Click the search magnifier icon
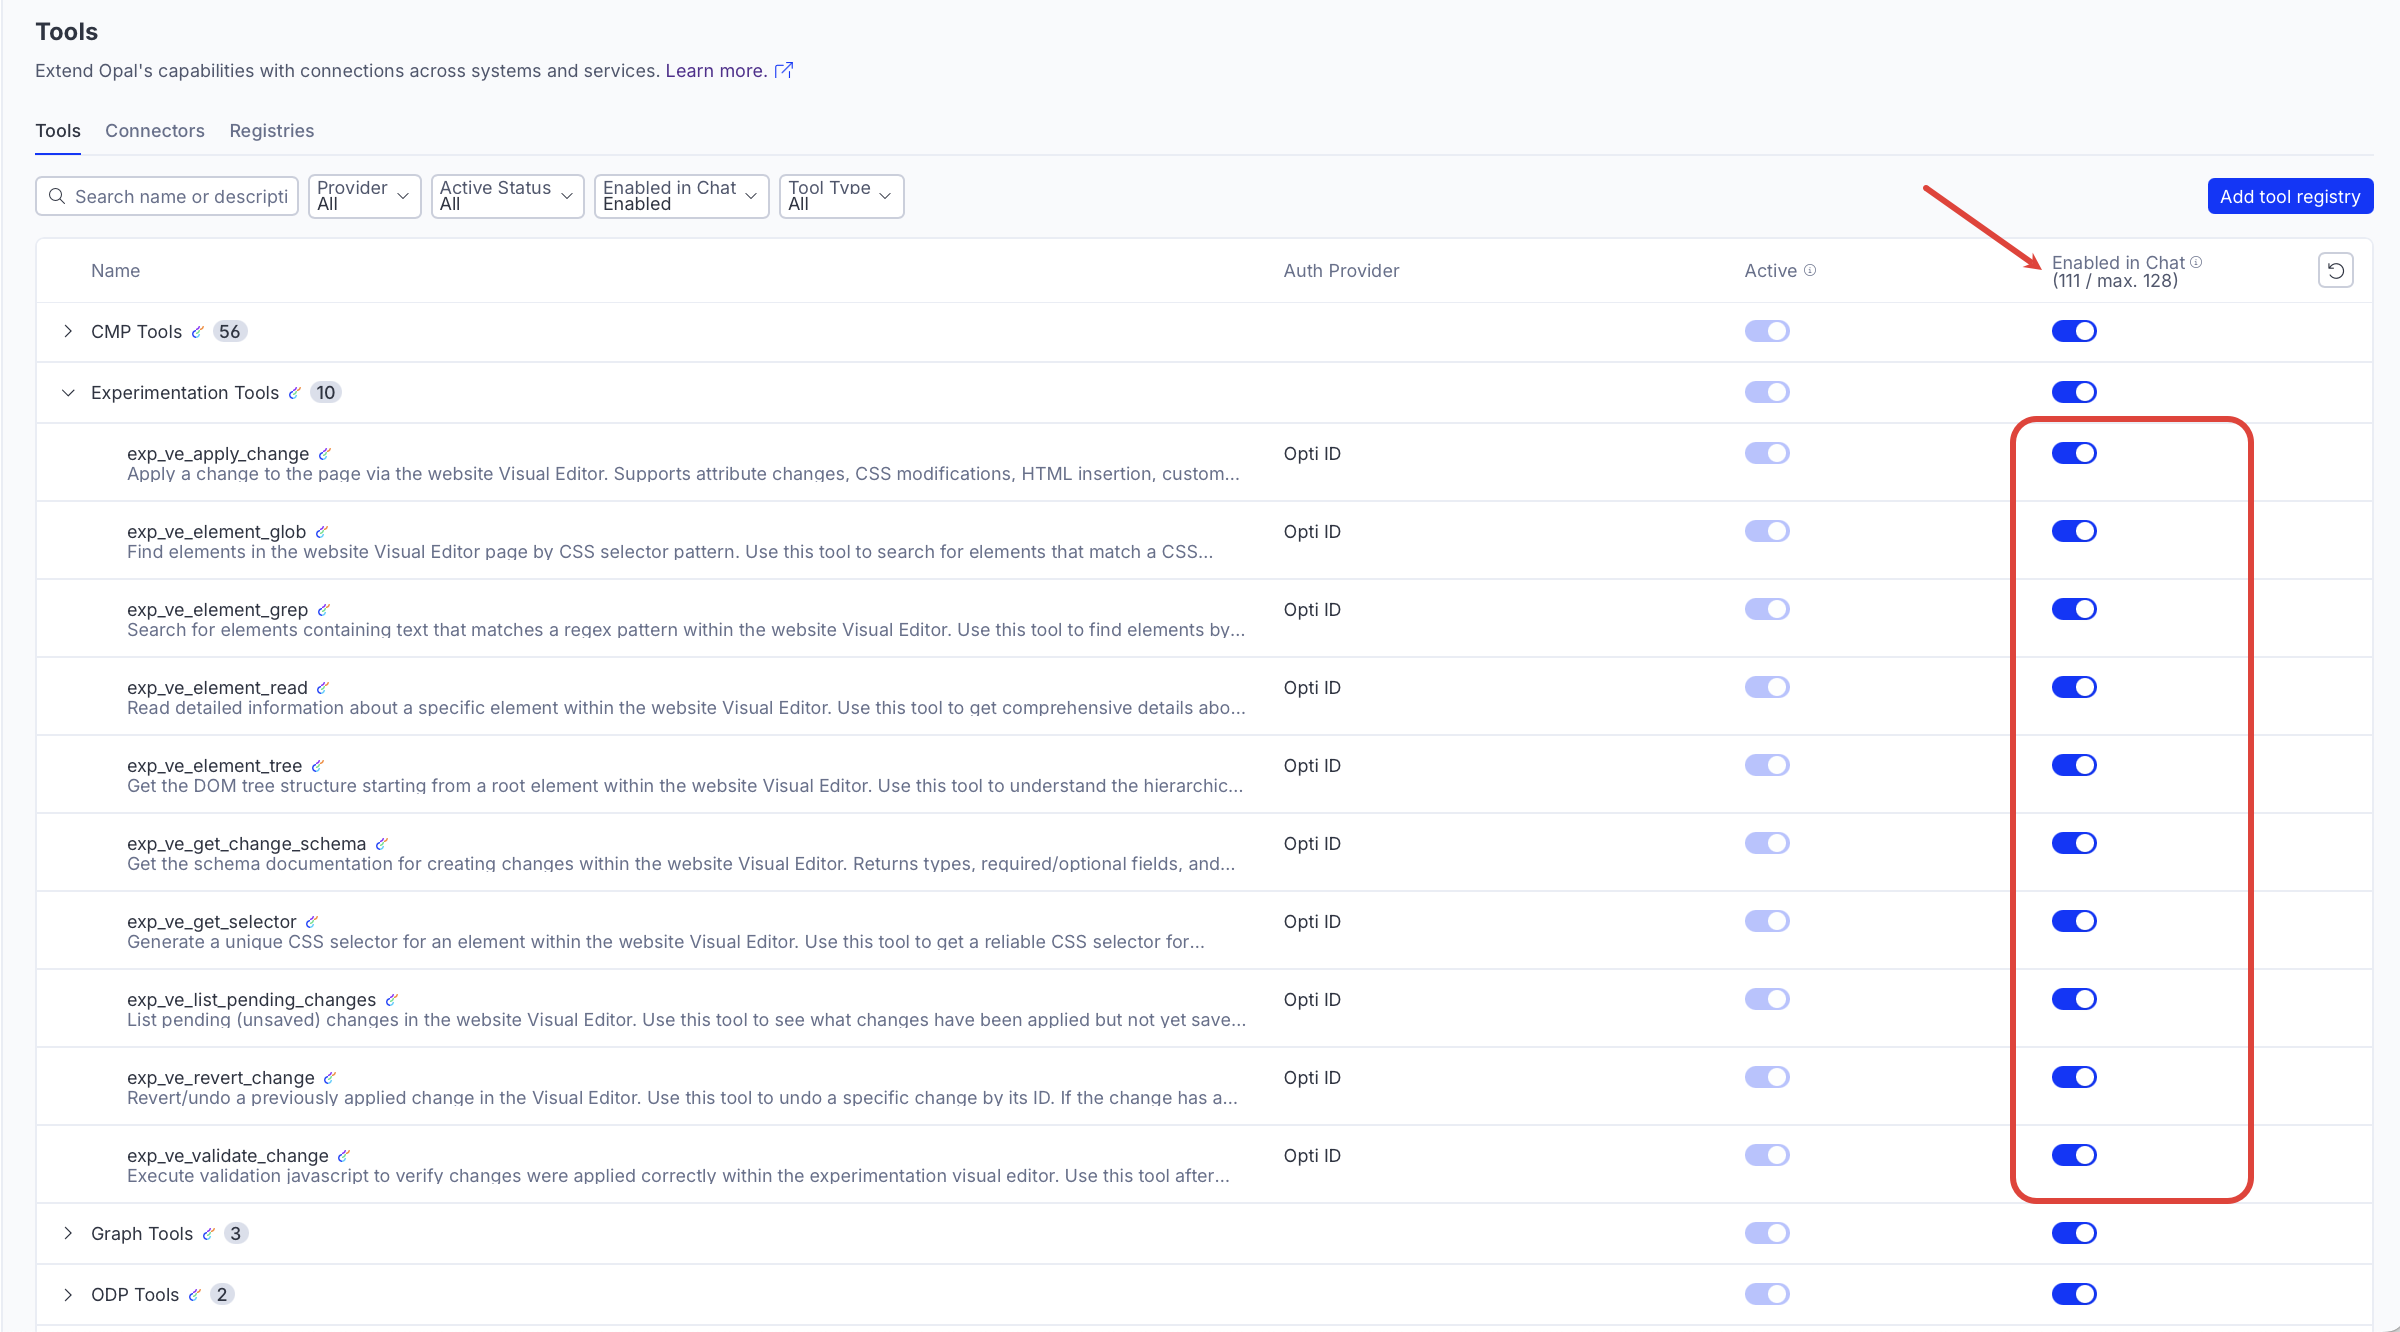2400x1332 pixels. point(57,196)
